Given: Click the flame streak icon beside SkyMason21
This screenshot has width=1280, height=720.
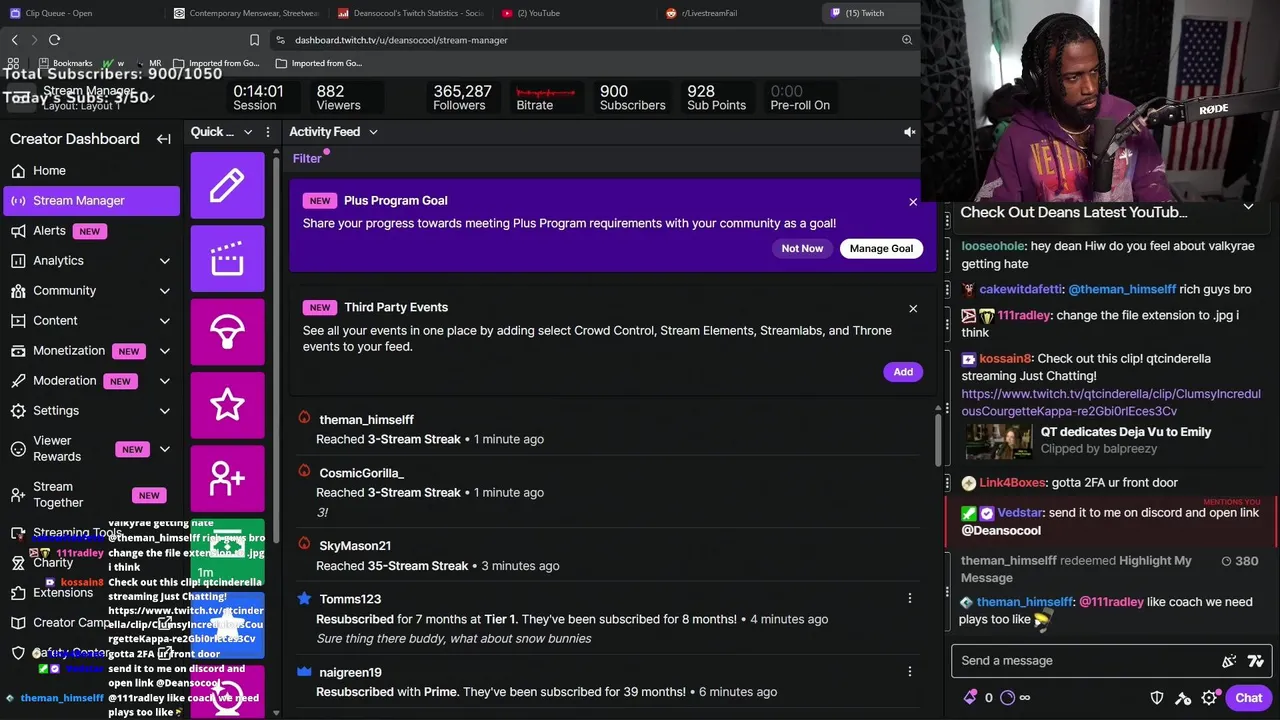Looking at the screenshot, I should click(x=304, y=544).
